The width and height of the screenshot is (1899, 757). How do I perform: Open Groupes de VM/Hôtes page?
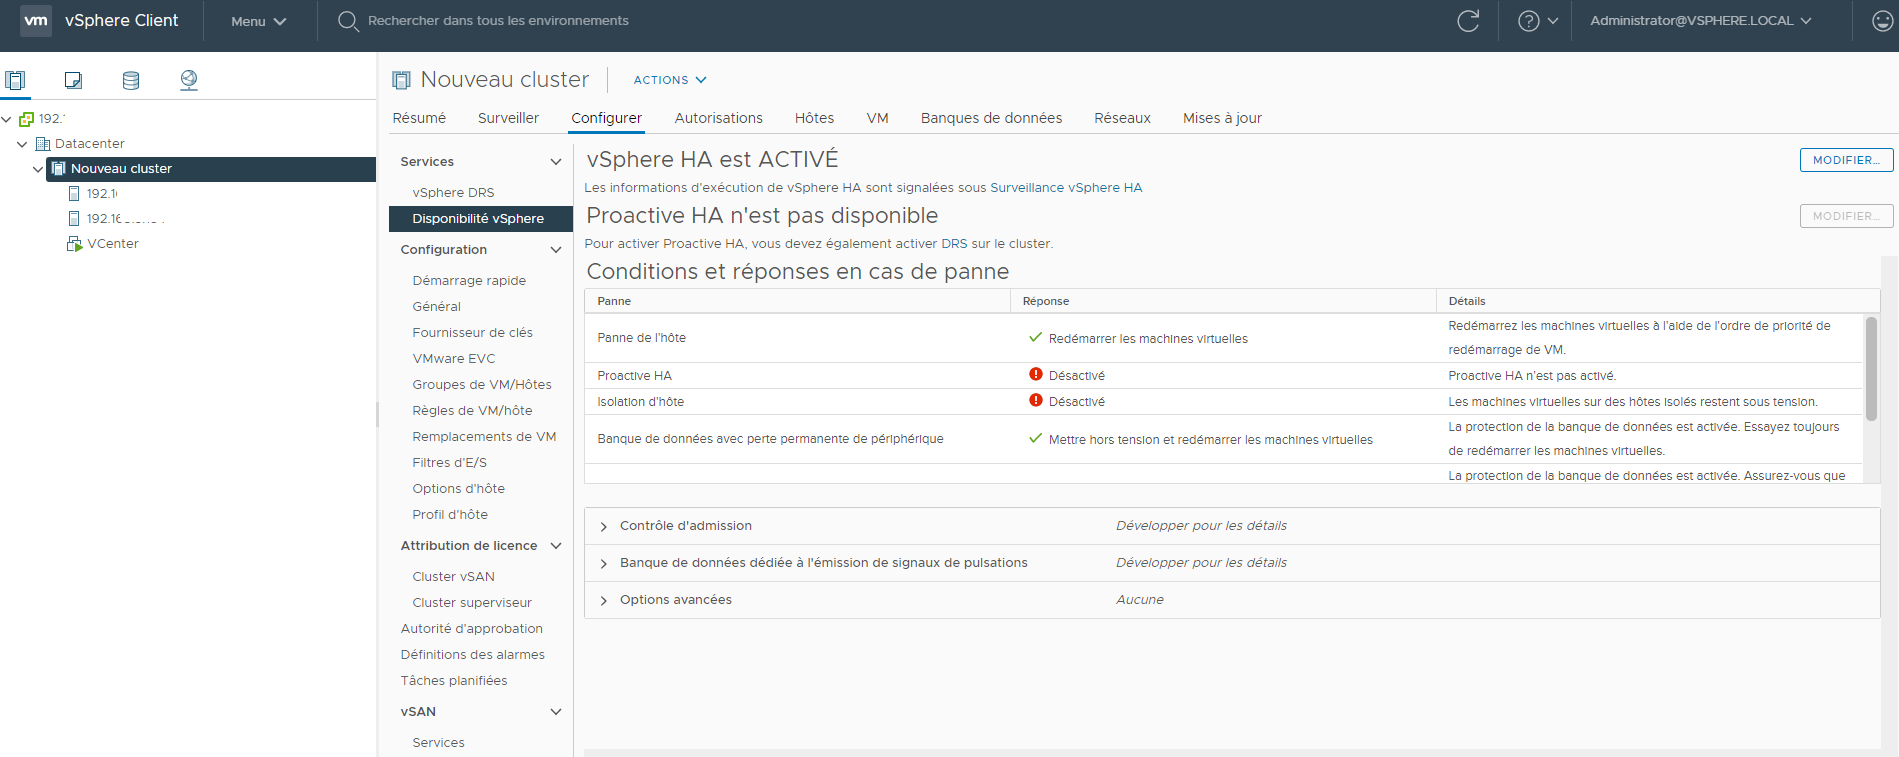(481, 385)
